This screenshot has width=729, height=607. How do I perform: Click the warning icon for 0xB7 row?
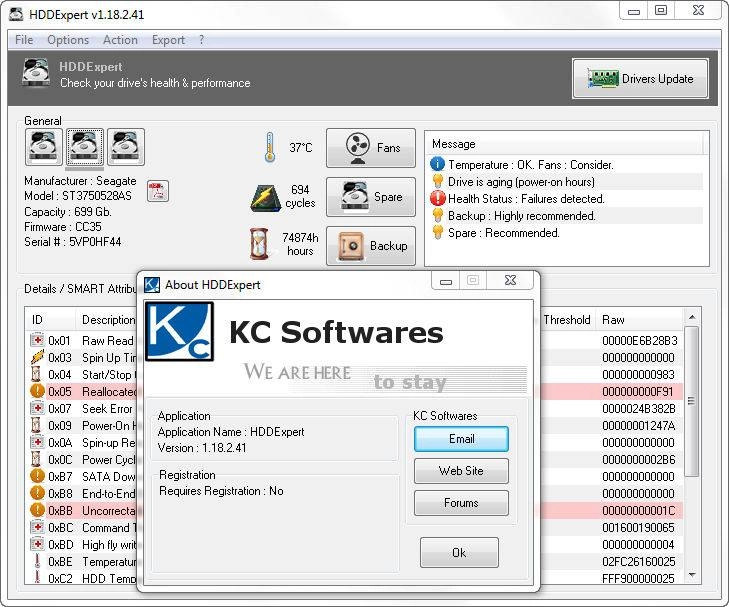coord(37,476)
